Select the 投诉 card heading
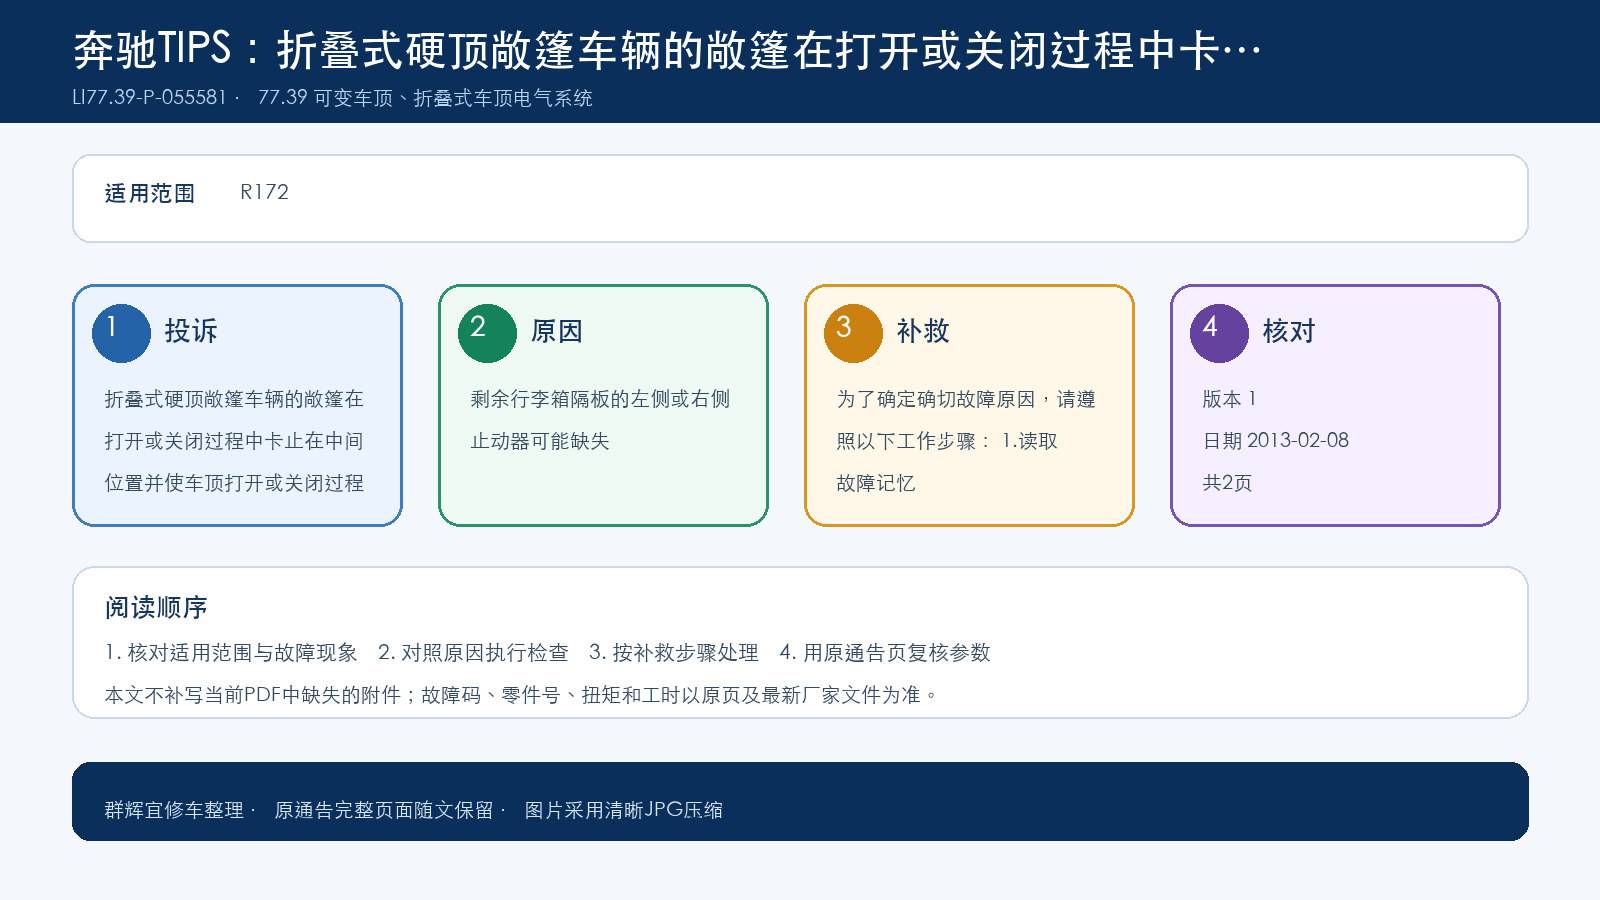 tap(191, 331)
